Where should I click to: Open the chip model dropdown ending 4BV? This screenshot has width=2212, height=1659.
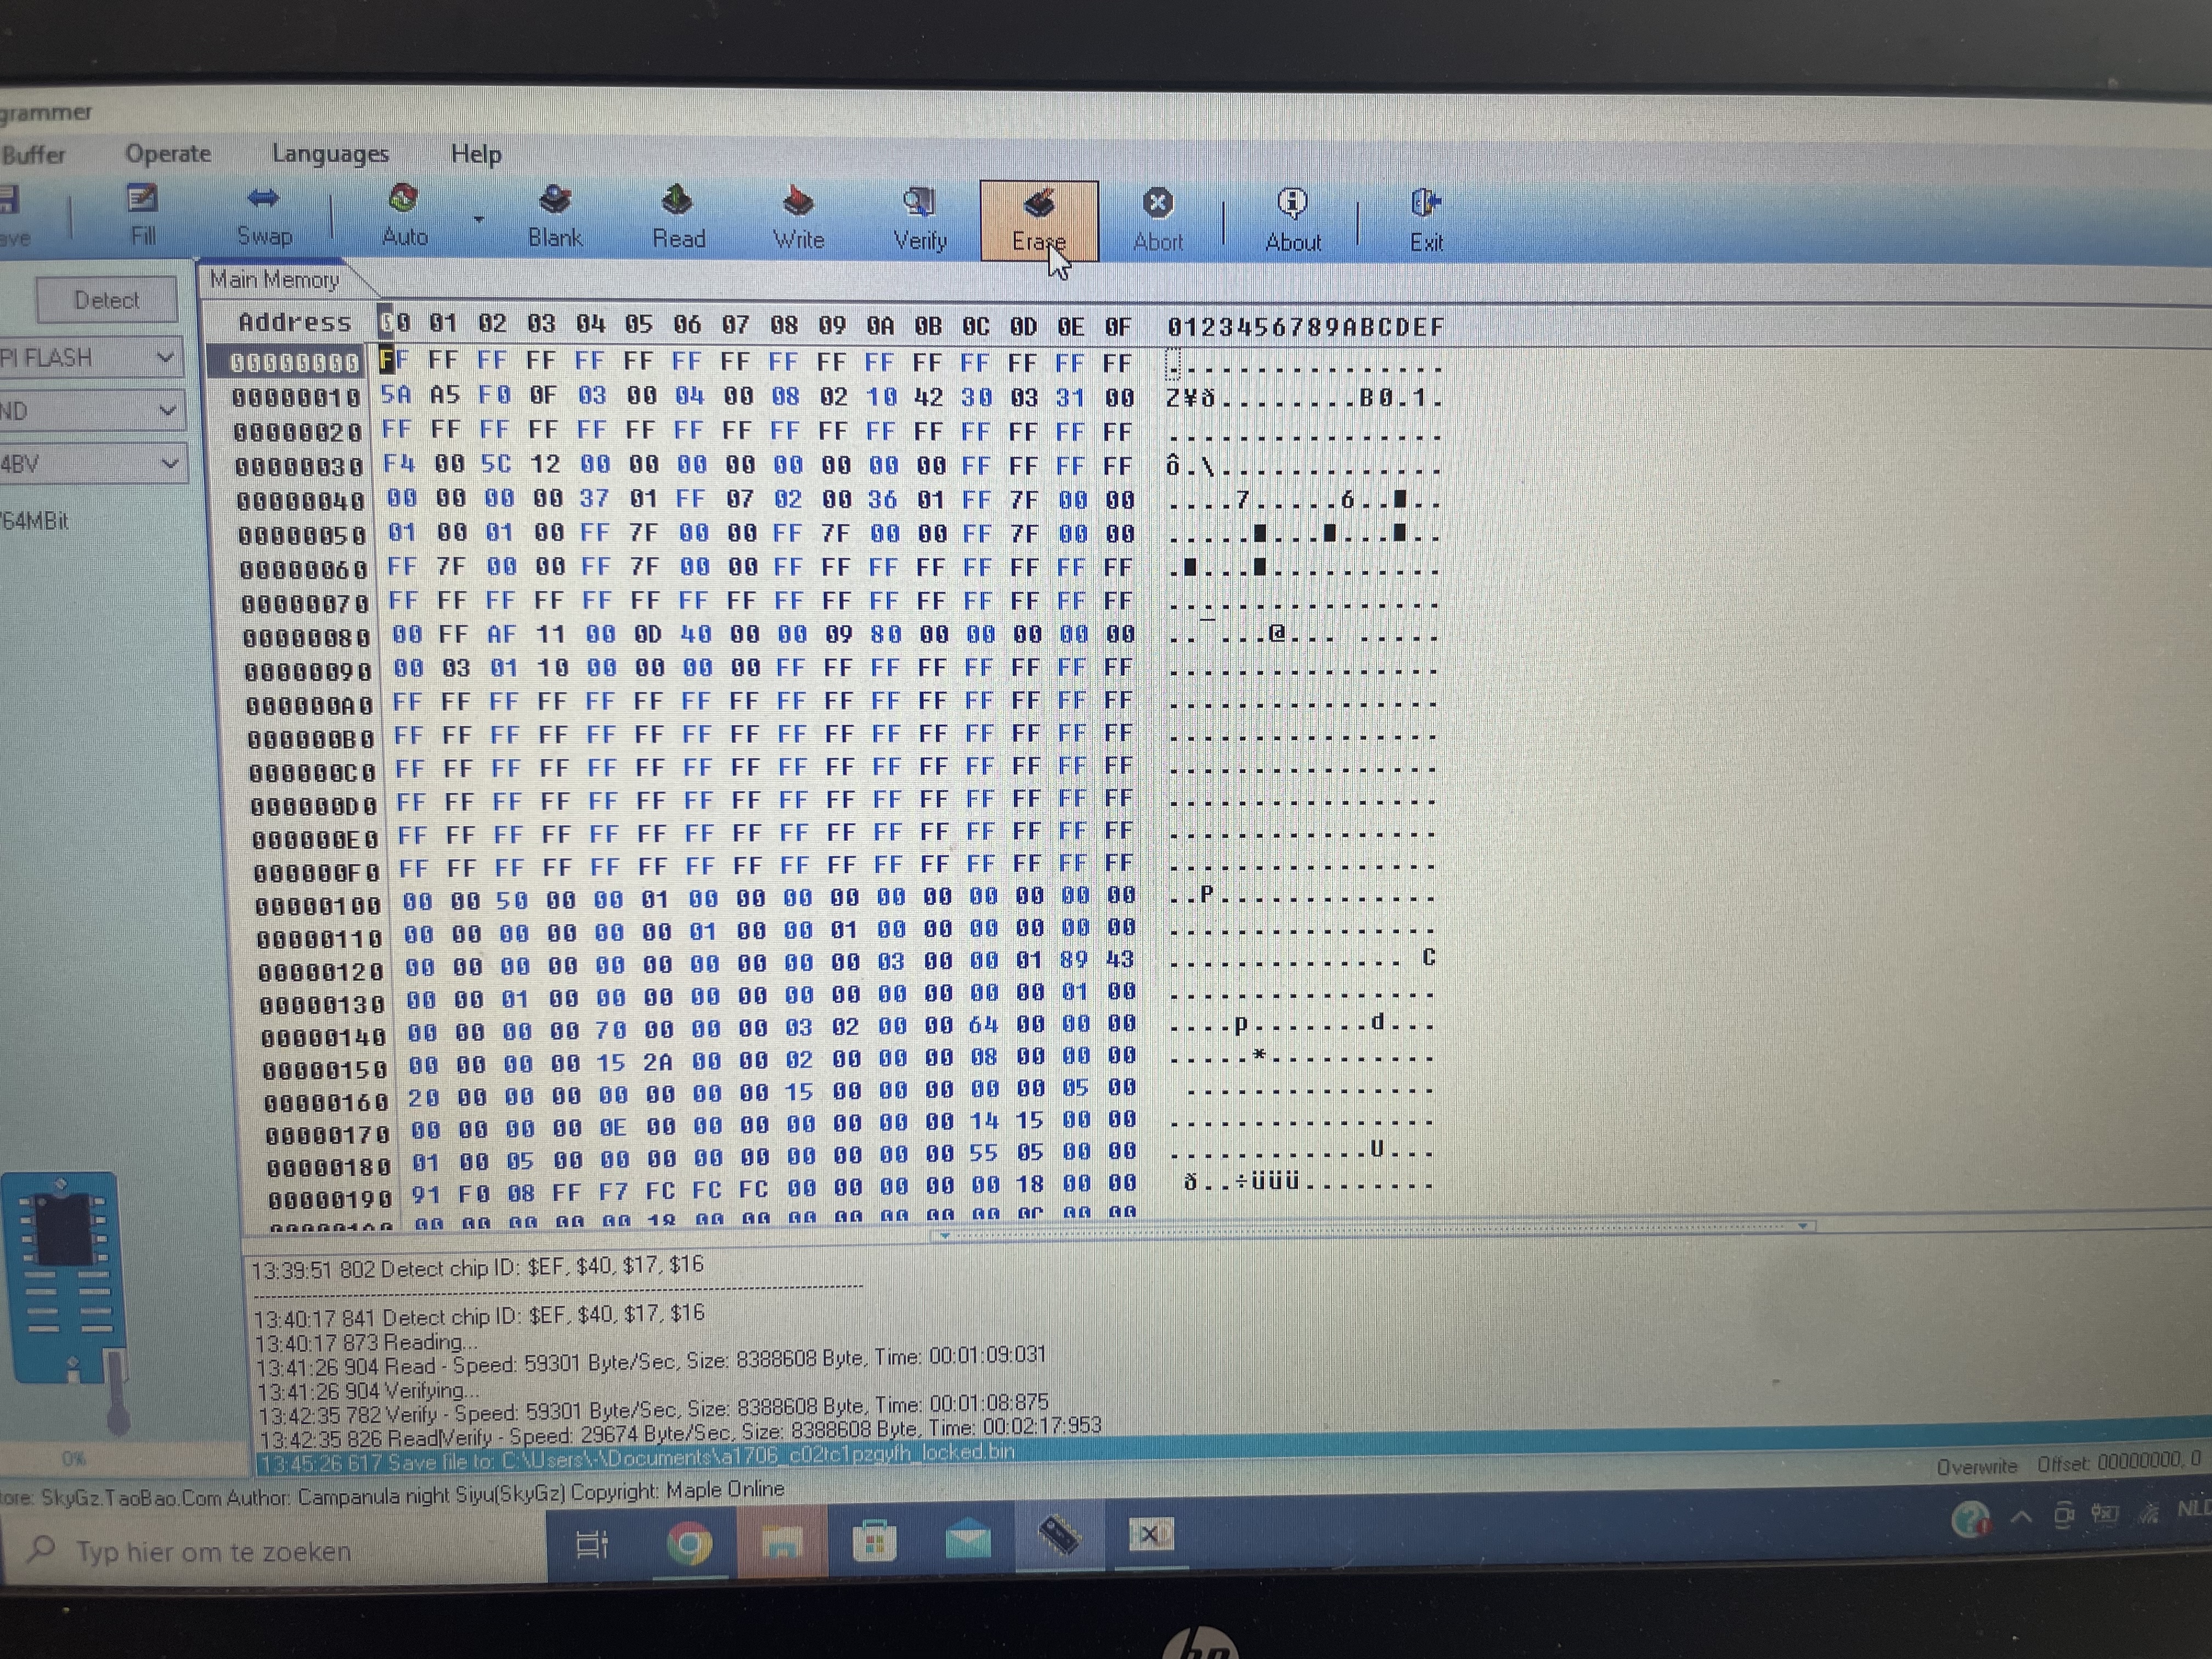click(93, 464)
